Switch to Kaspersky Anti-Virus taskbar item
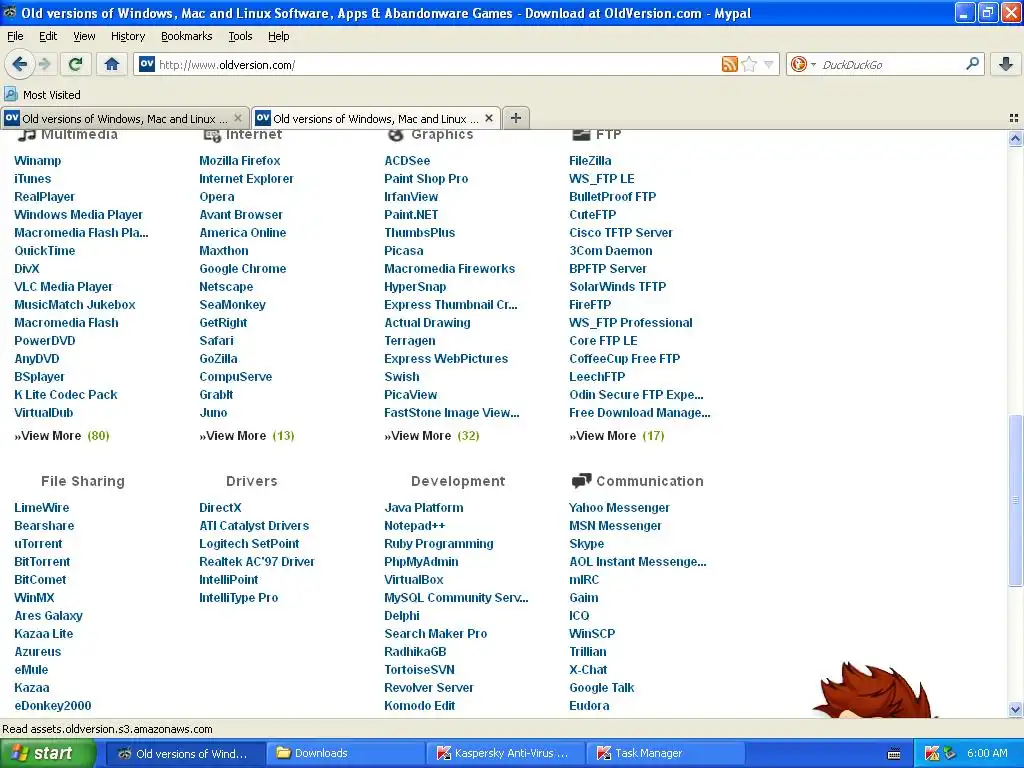Image resolution: width=1024 pixels, height=768 pixels. [x=505, y=753]
